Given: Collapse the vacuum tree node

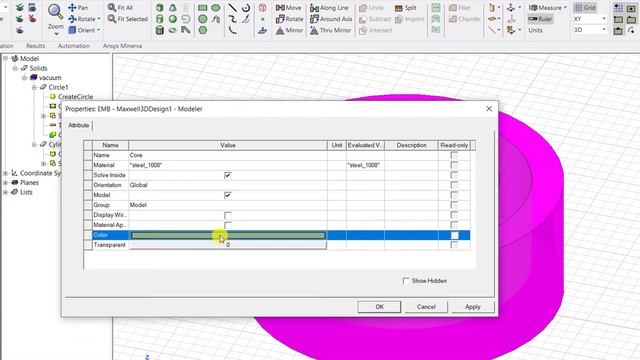Looking at the screenshot, I should coord(24,78).
